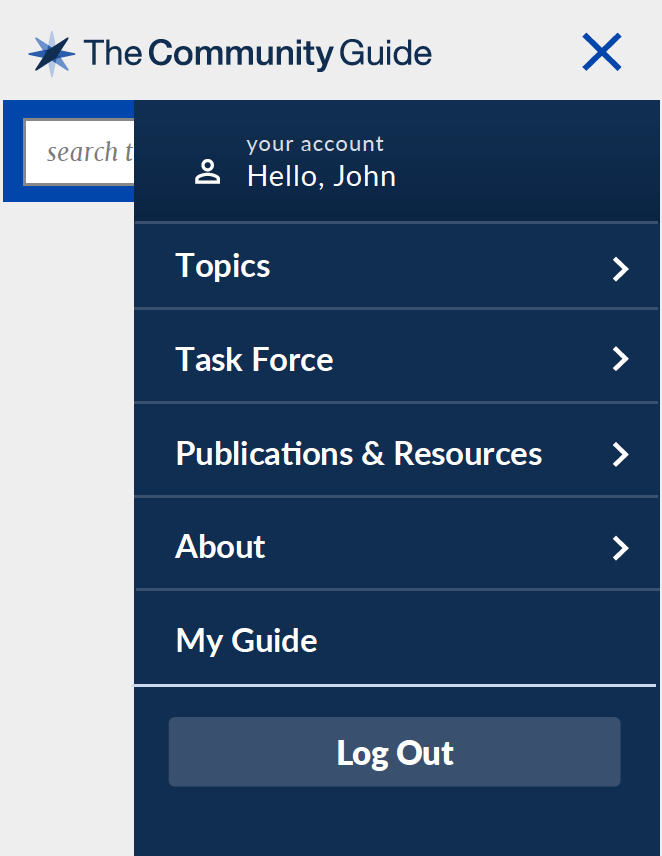Open the Task Force menu item
This screenshot has width=662, height=856.
coord(396,356)
